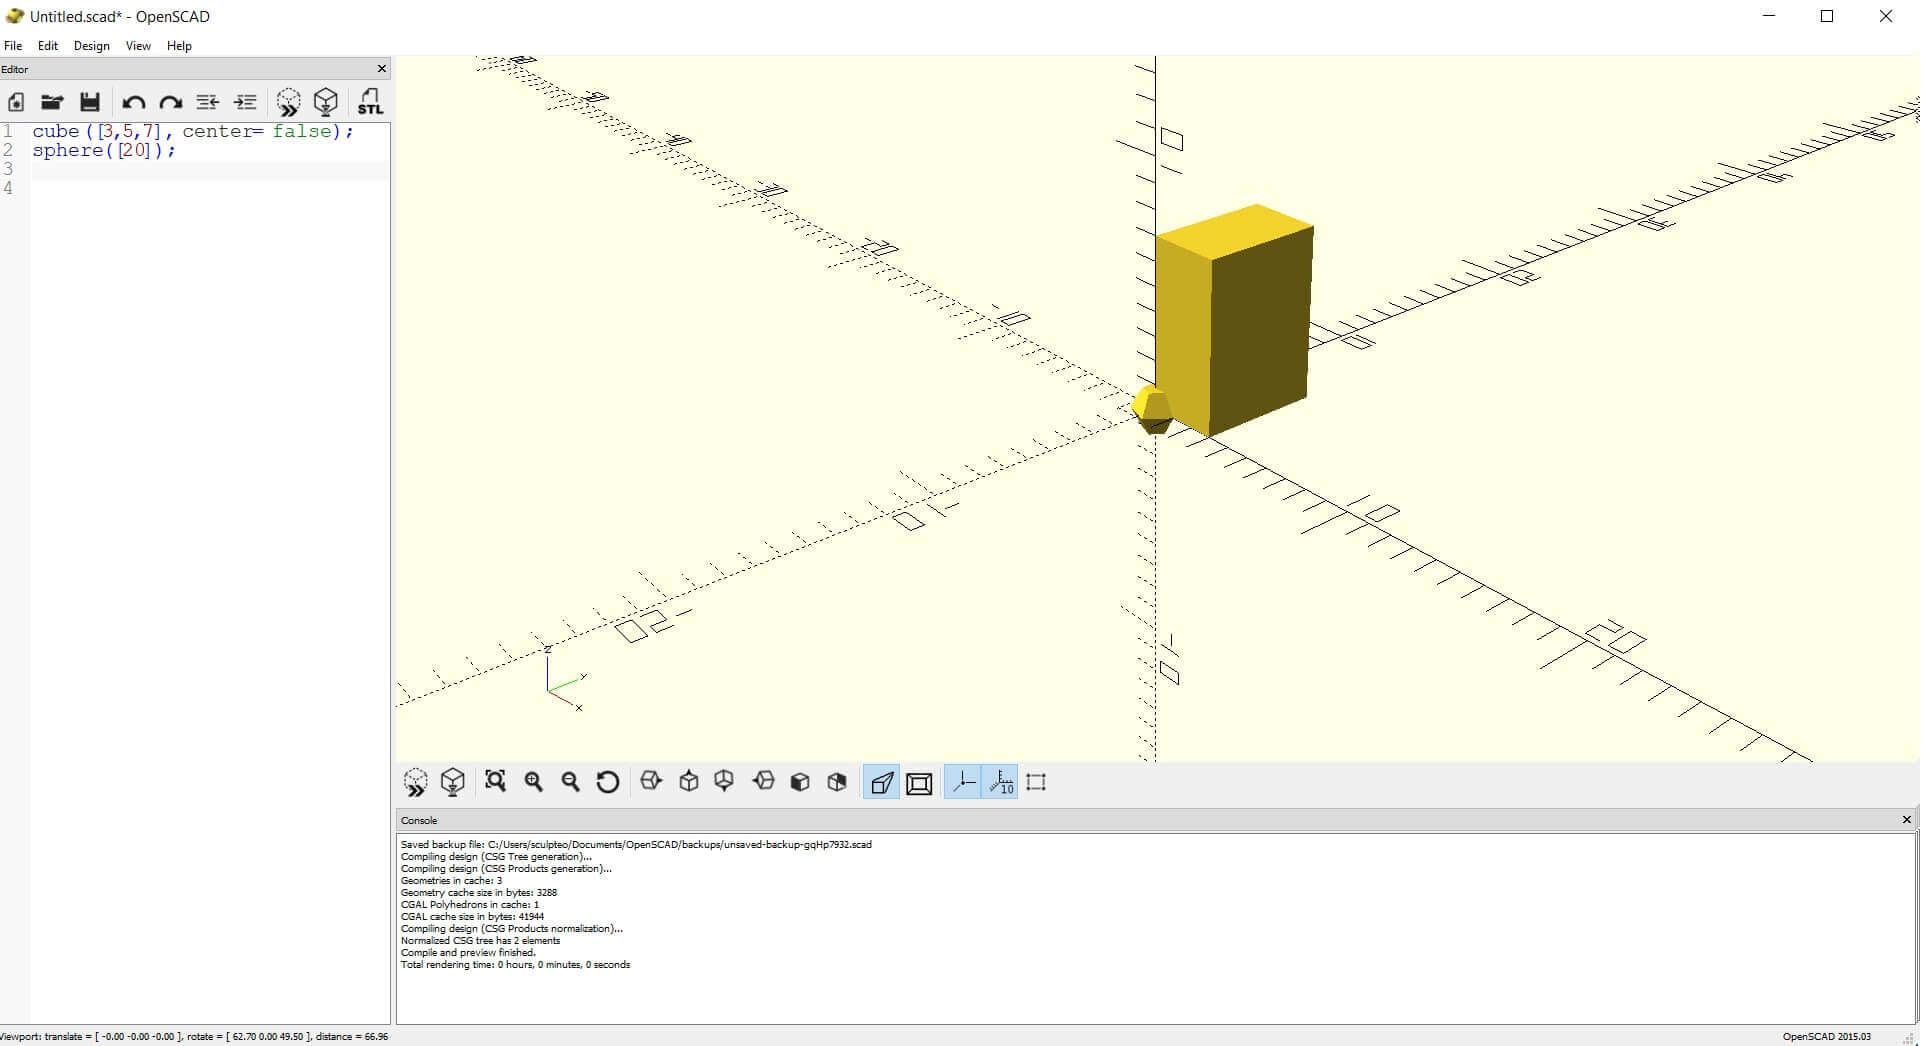1922x1046 pixels.
Task: Minimize the OpenSCAD window
Action: (x=1769, y=16)
